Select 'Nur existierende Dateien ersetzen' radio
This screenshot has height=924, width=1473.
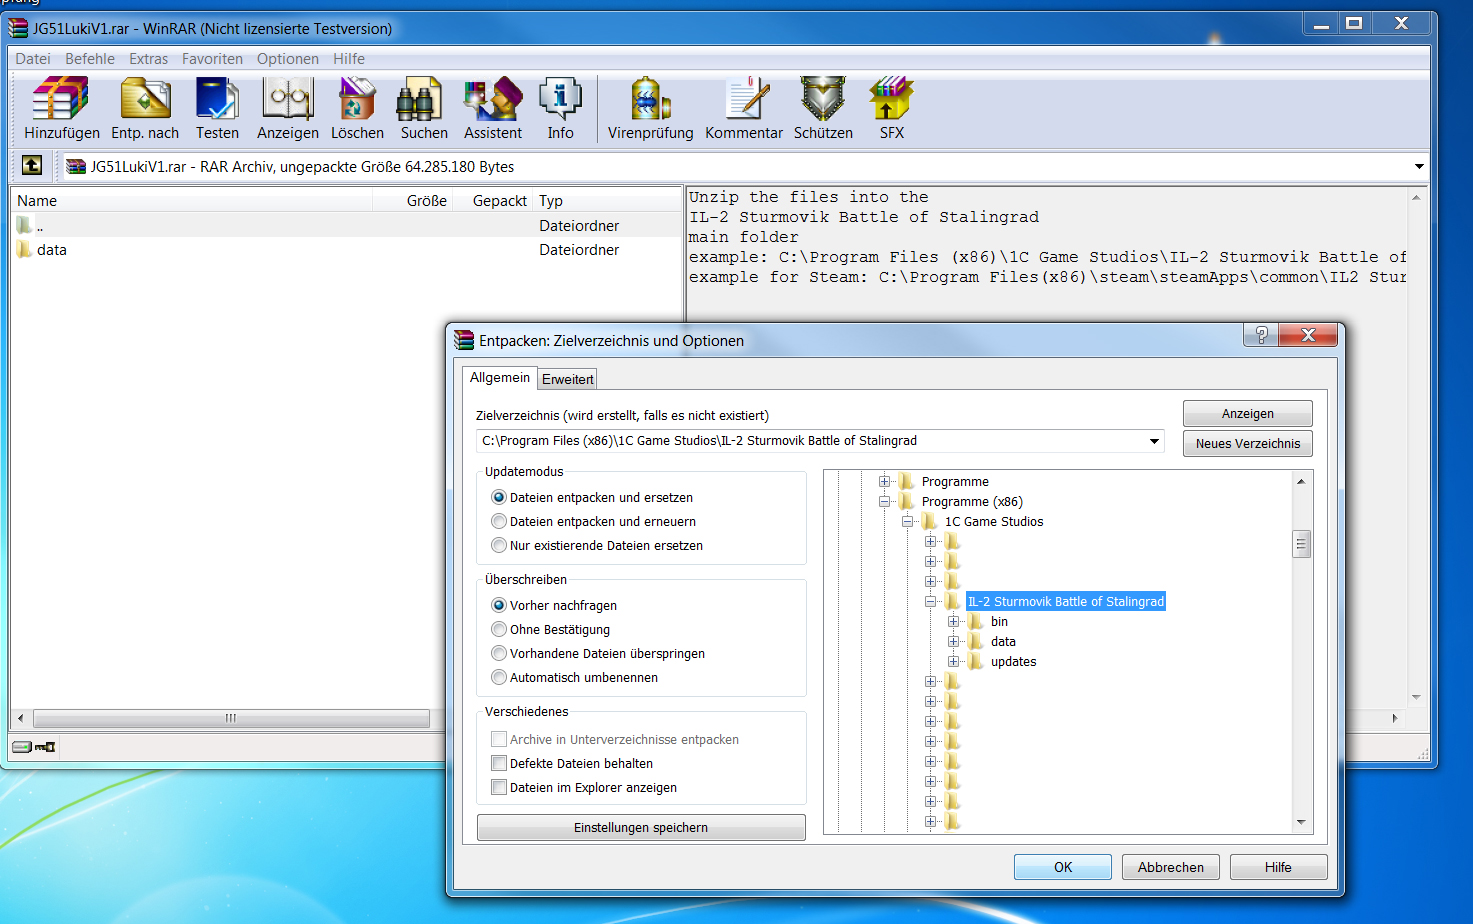tap(499, 545)
